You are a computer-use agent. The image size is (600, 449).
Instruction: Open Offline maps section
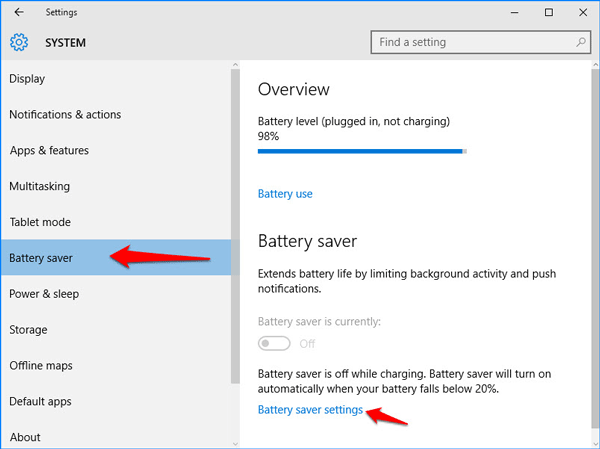coord(42,366)
